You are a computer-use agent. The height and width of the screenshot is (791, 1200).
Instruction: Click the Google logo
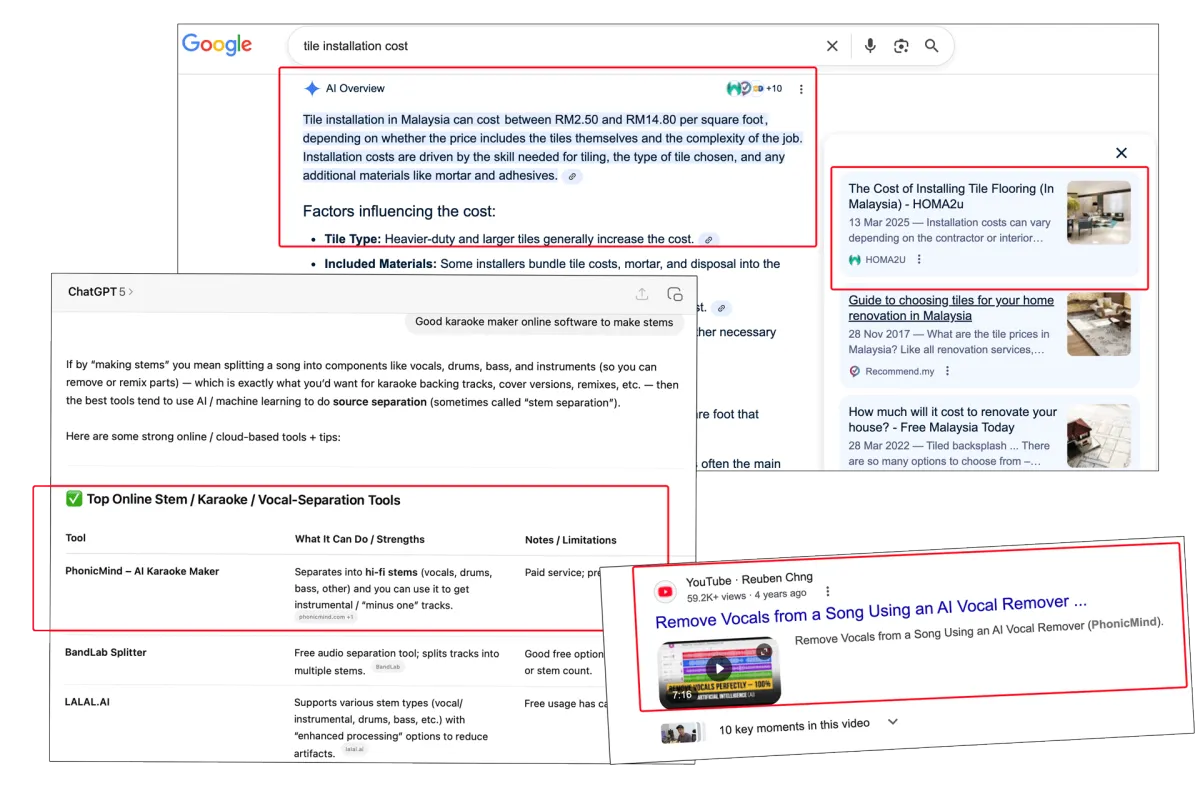(217, 45)
